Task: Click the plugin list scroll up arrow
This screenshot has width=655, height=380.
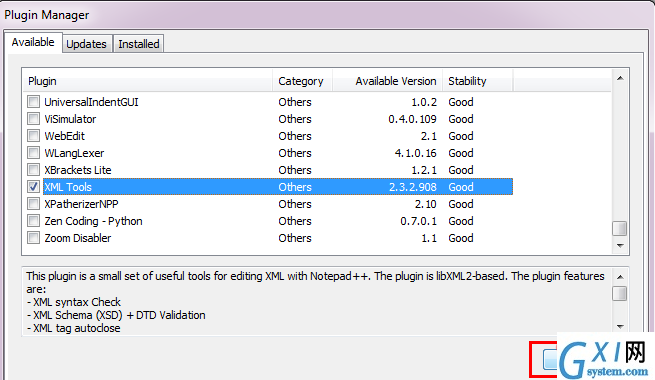Action: 620,78
